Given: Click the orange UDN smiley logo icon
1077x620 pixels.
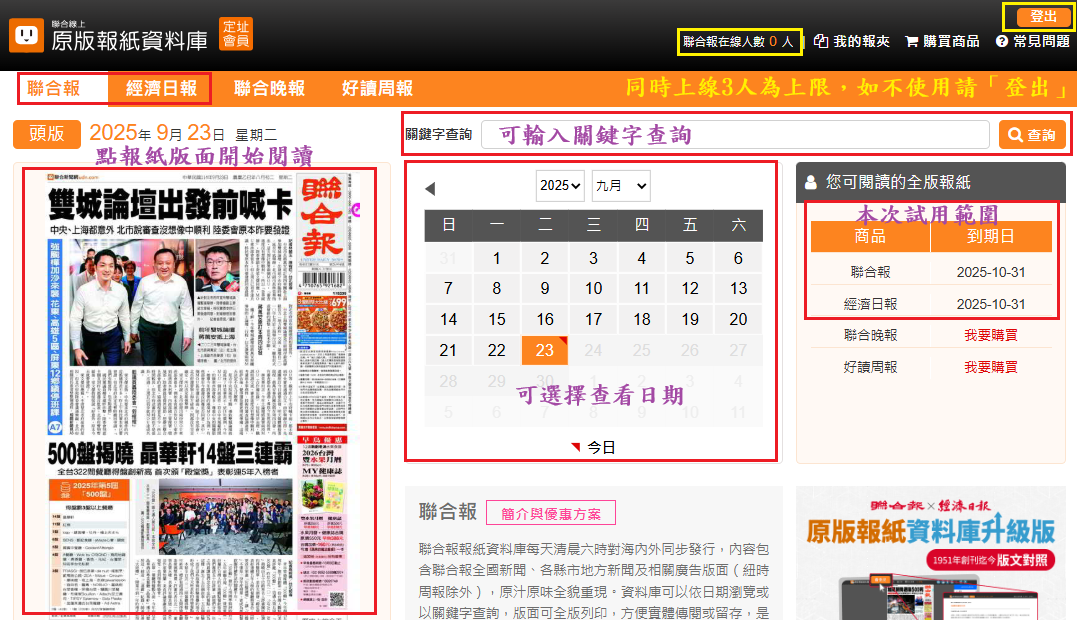Looking at the screenshot, I should click(x=26, y=35).
